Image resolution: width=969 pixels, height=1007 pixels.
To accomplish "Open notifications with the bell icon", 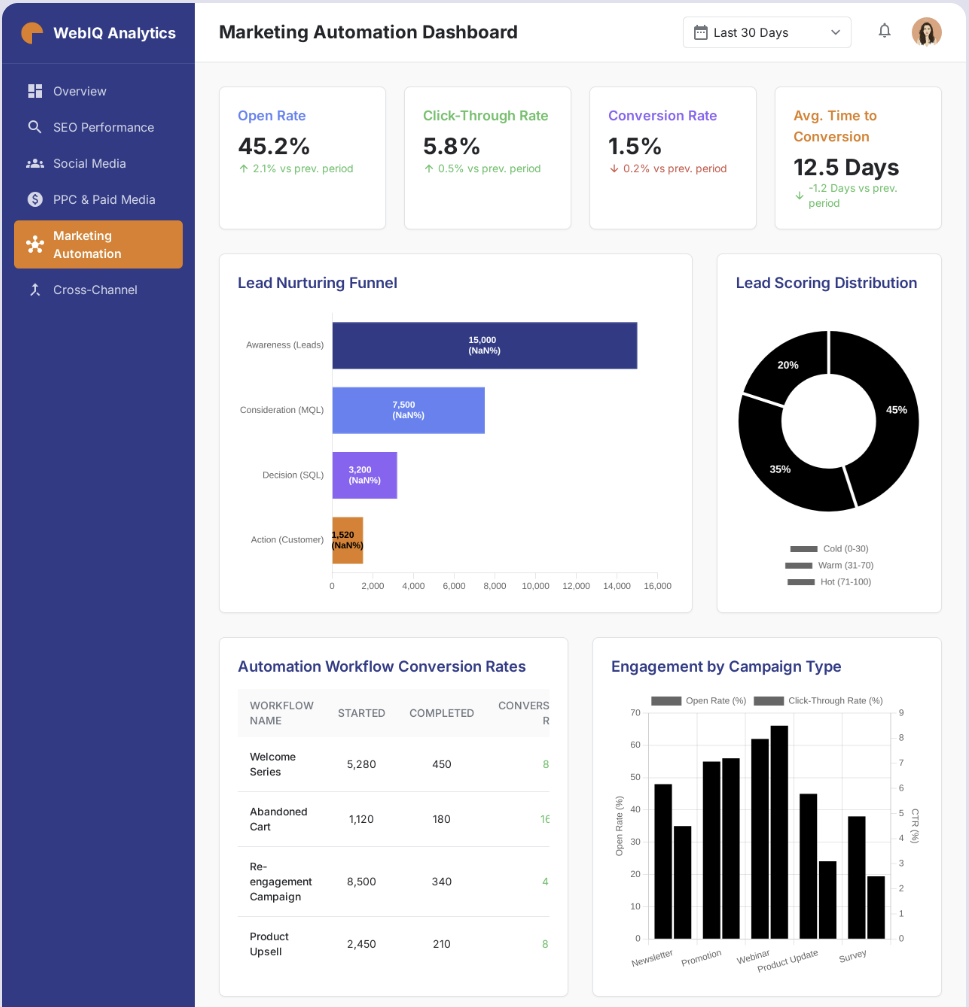I will click(x=884, y=31).
